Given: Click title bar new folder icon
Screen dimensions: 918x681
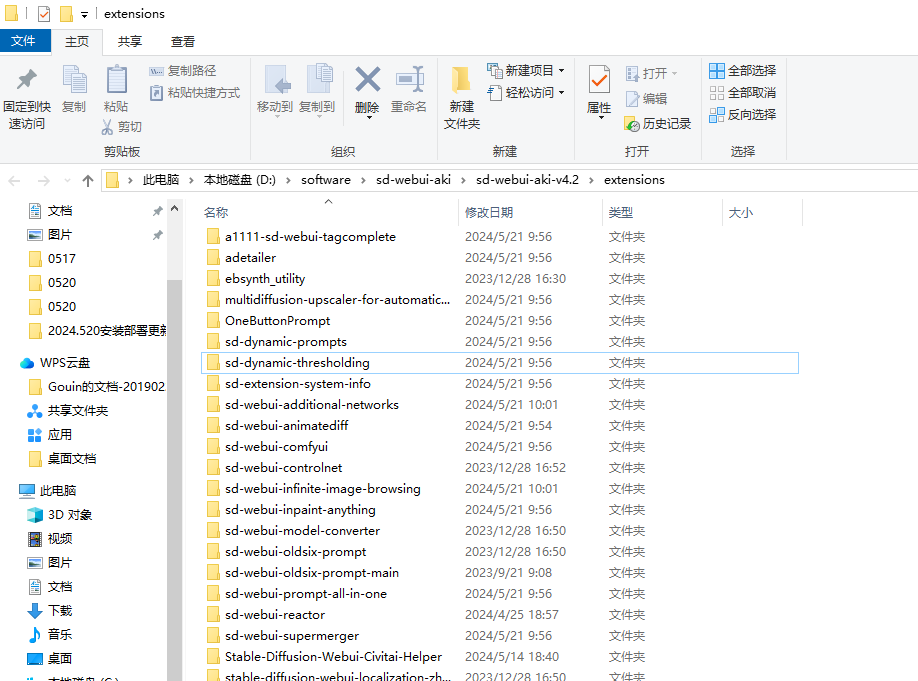Looking at the screenshot, I should pos(66,13).
